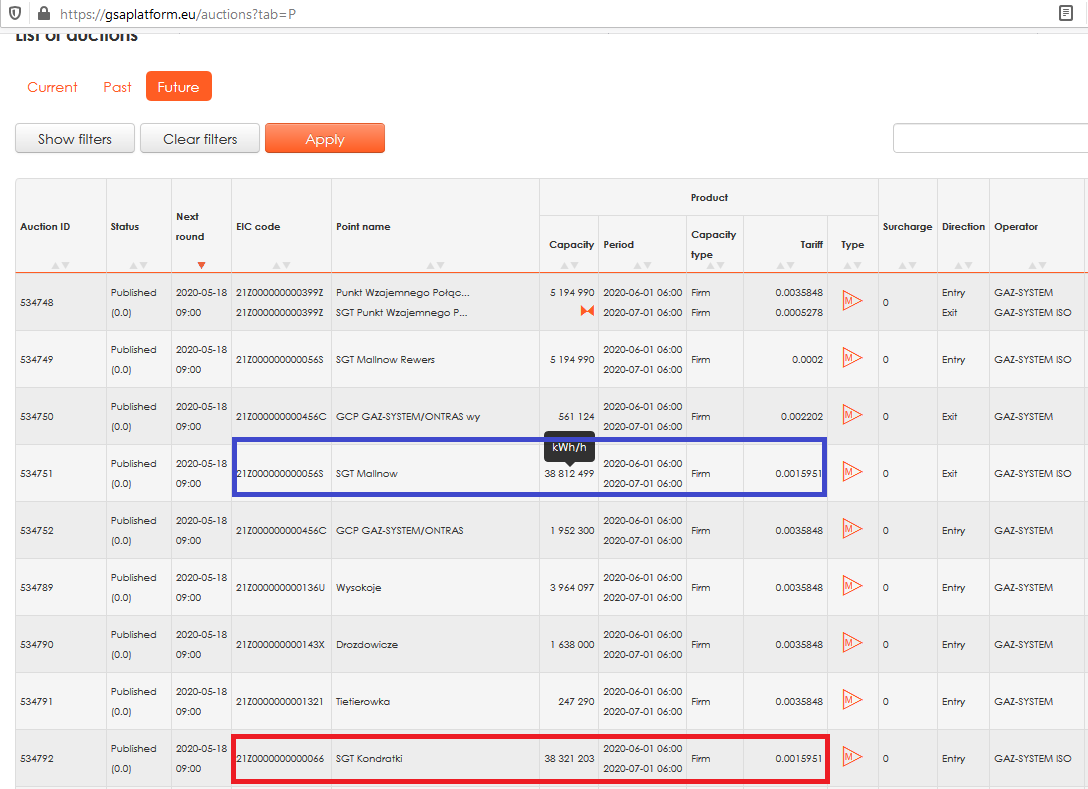Sort by EIC code using its arrows

tap(281, 265)
